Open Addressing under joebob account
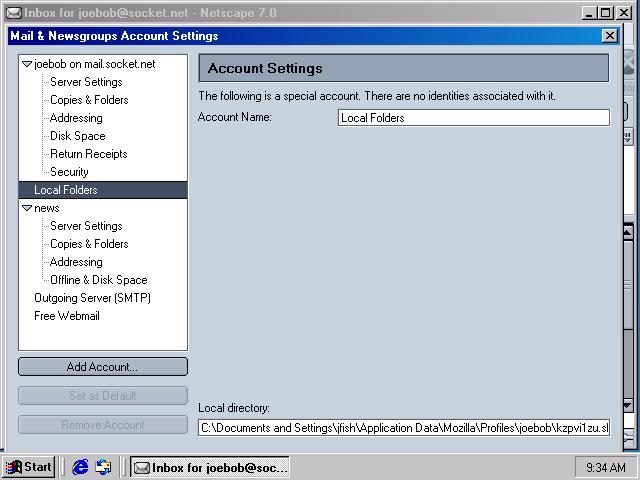Screen dimensions: 640x480 pyautogui.click(x=76, y=118)
